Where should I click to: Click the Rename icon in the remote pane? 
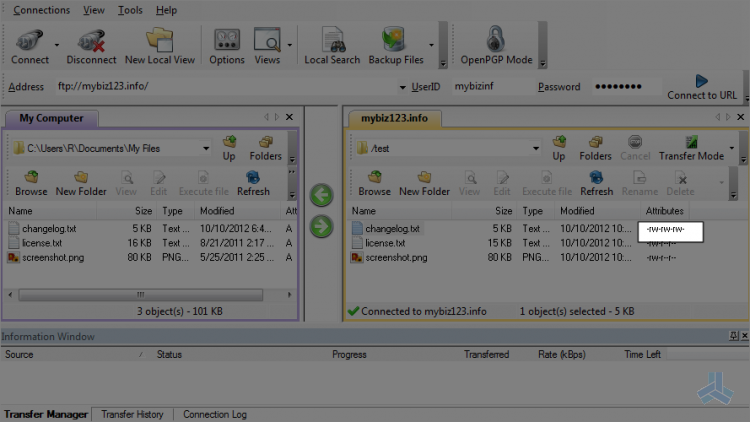[x=640, y=184]
